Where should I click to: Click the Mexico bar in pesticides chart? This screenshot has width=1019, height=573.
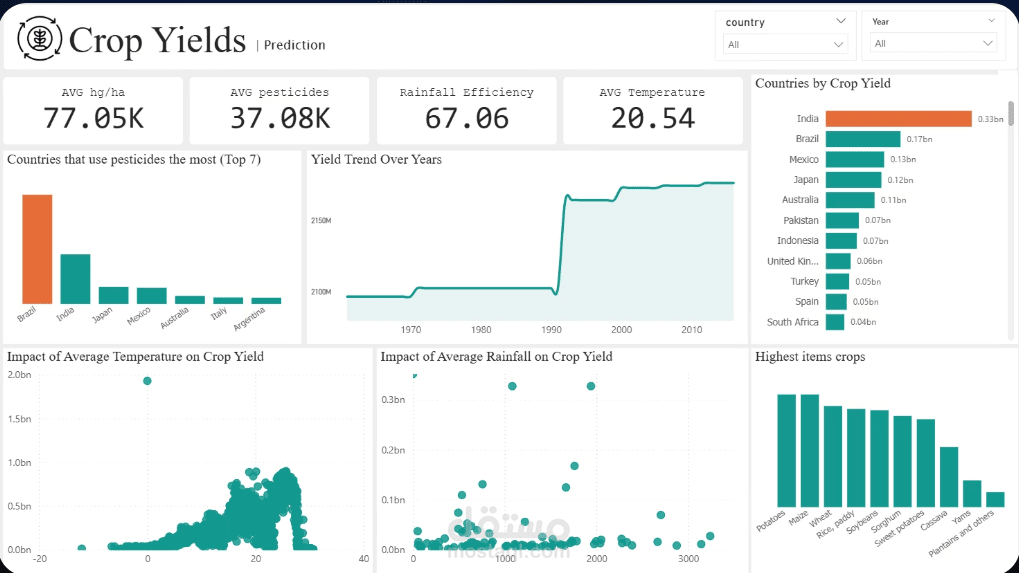[151, 296]
